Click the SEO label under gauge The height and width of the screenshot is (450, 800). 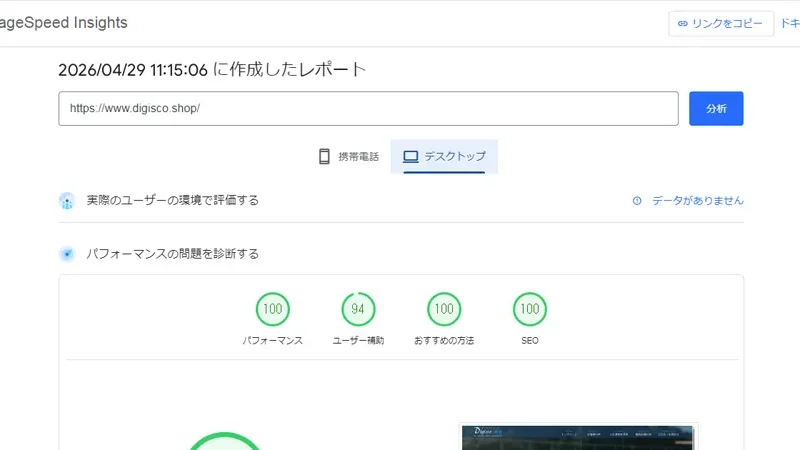(530, 340)
